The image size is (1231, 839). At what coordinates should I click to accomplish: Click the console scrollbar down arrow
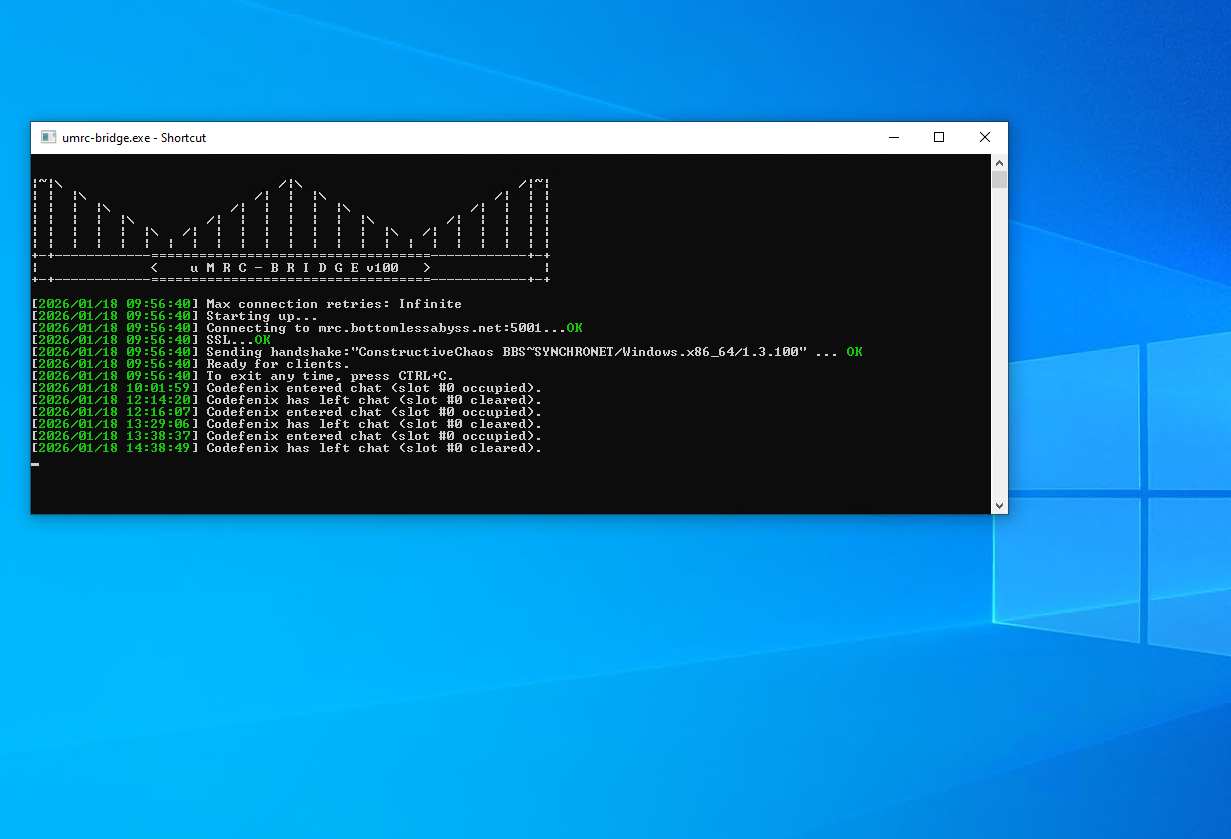tap(999, 506)
